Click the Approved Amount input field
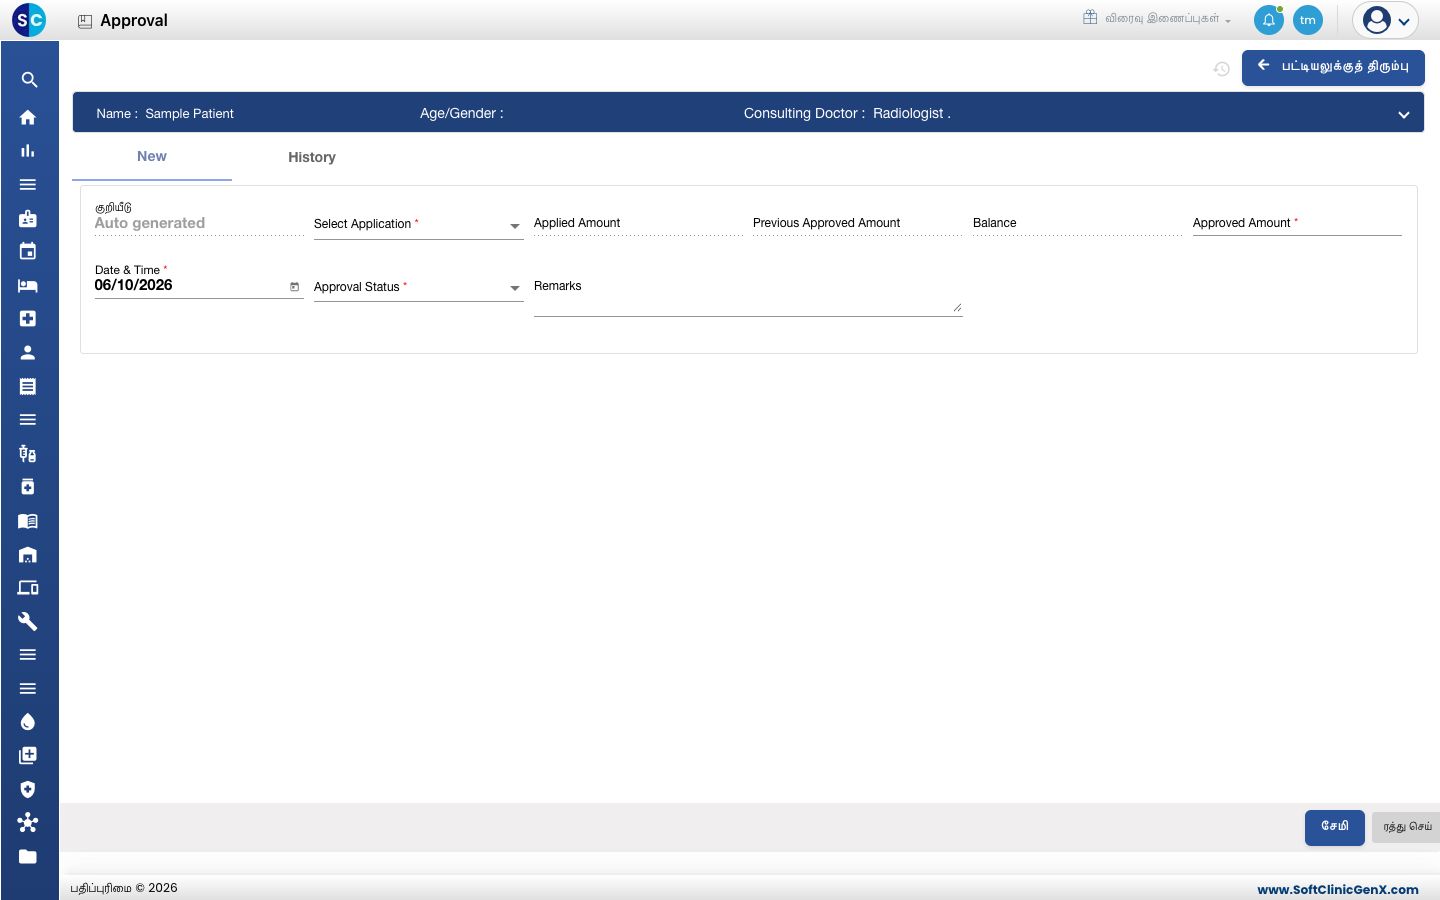1440x900 pixels. tap(1297, 224)
